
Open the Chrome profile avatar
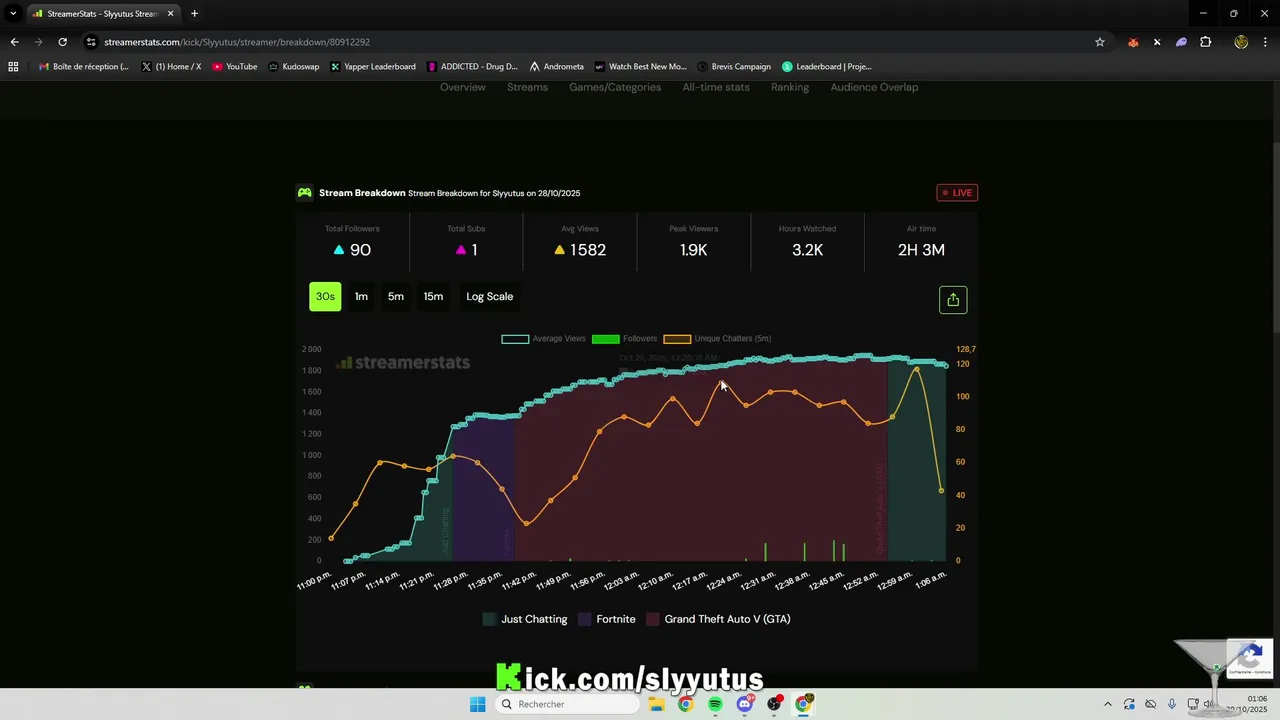[x=1241, y=42]
